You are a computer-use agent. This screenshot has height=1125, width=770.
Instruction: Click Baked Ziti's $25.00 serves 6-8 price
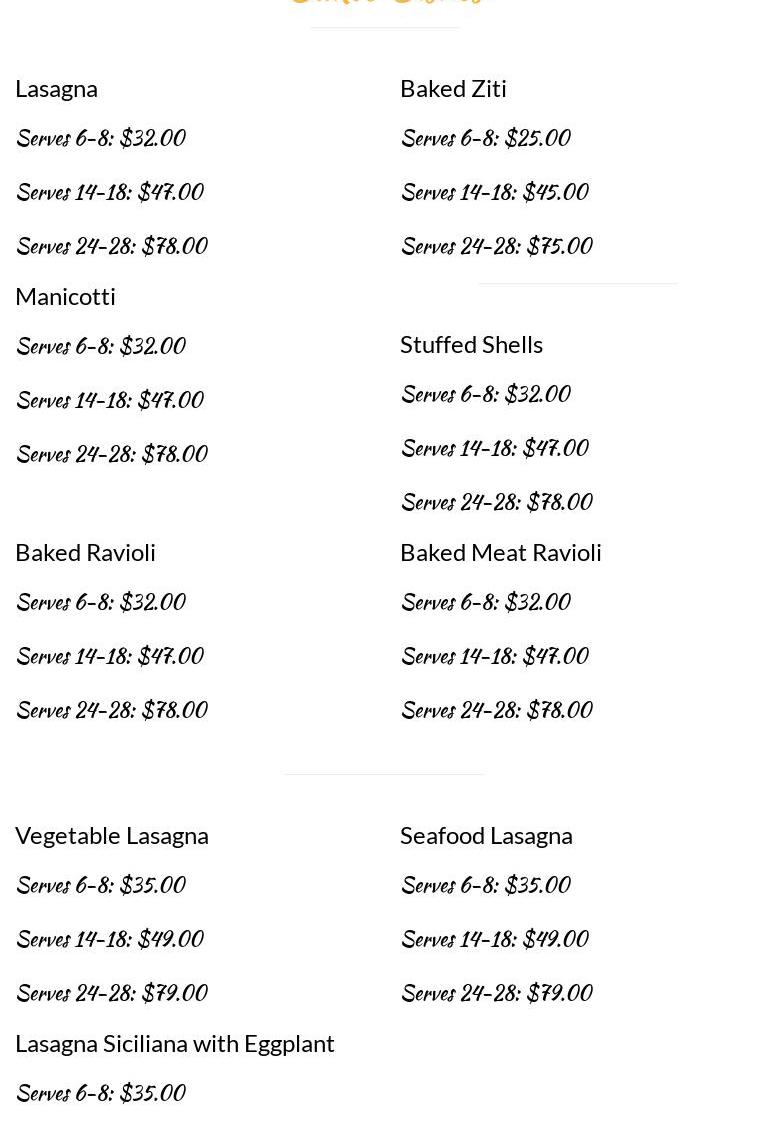click(485, 138)
